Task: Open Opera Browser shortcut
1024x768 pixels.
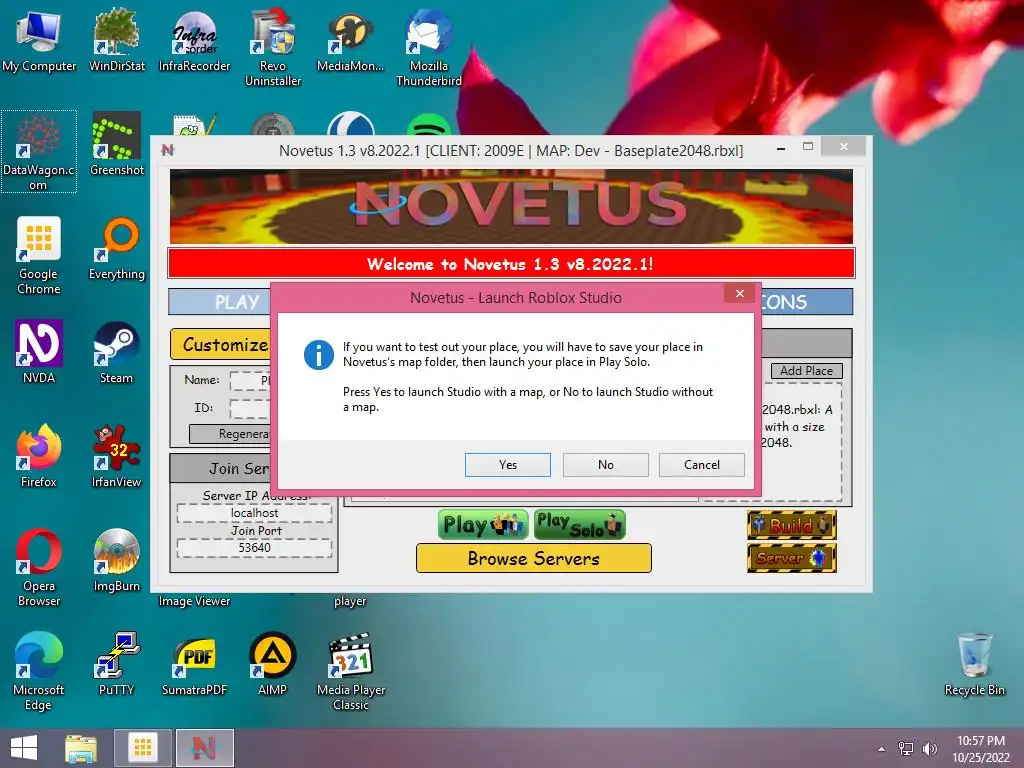Action: click(x=39, y=568)
